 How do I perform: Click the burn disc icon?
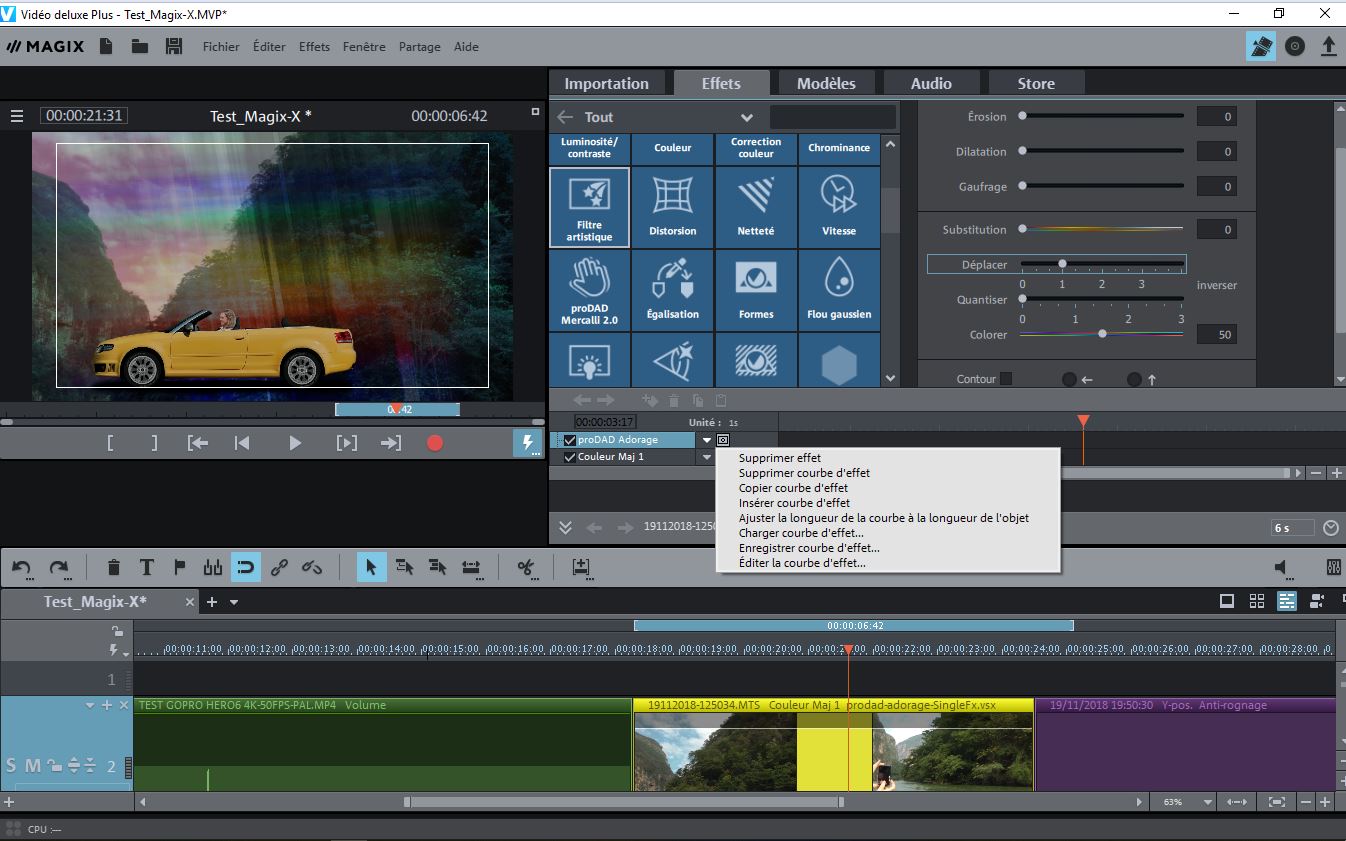(1295, 46)
